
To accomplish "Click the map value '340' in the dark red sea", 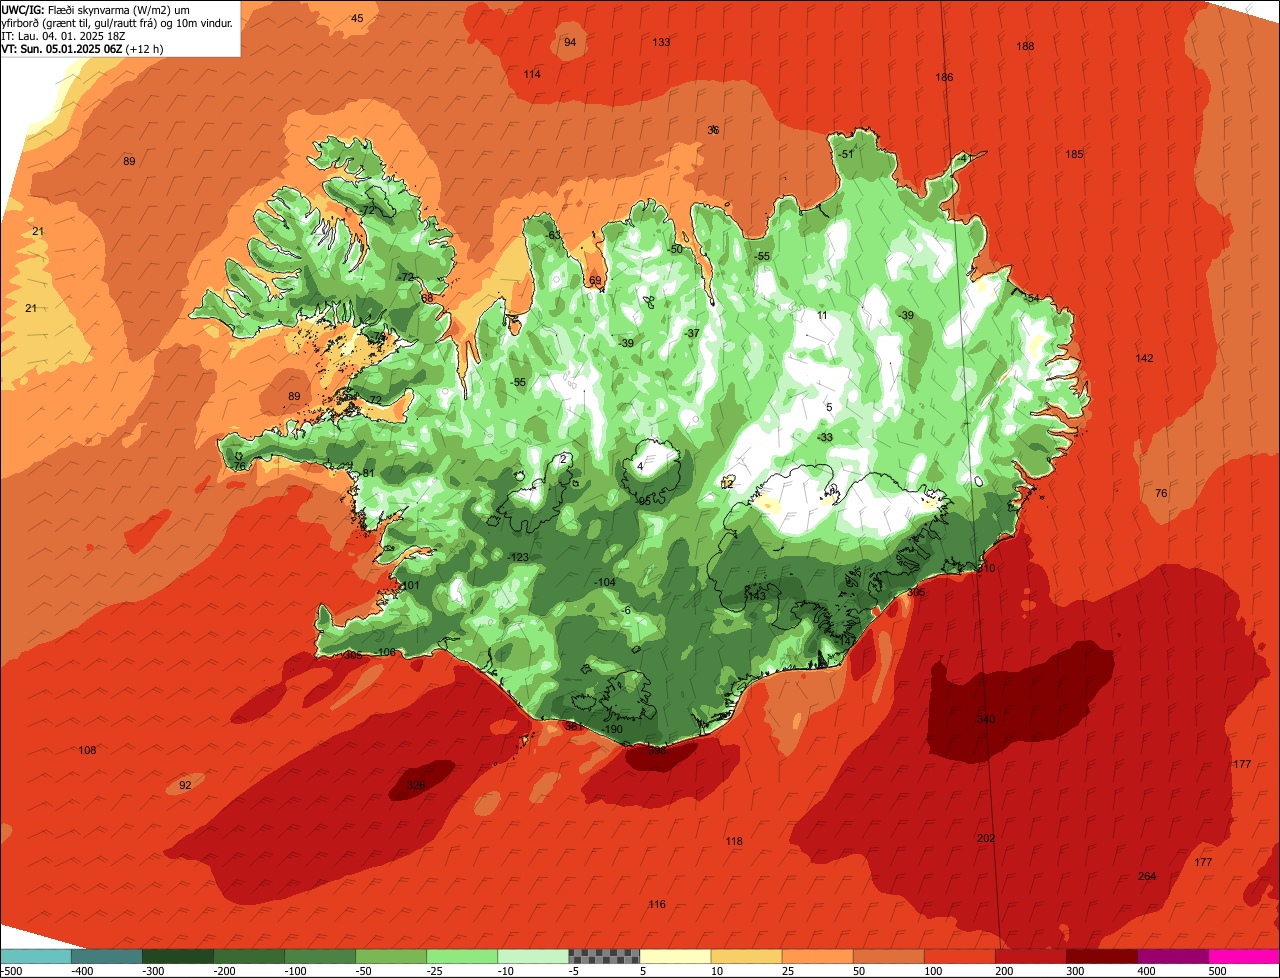I will 986,720.
